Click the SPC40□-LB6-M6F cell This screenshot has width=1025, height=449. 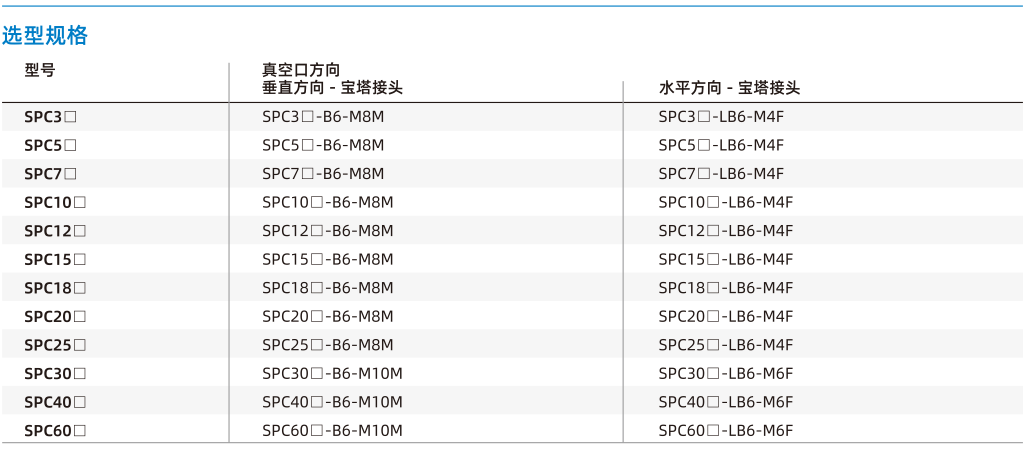pyautogui.click(x=726, y=402)
